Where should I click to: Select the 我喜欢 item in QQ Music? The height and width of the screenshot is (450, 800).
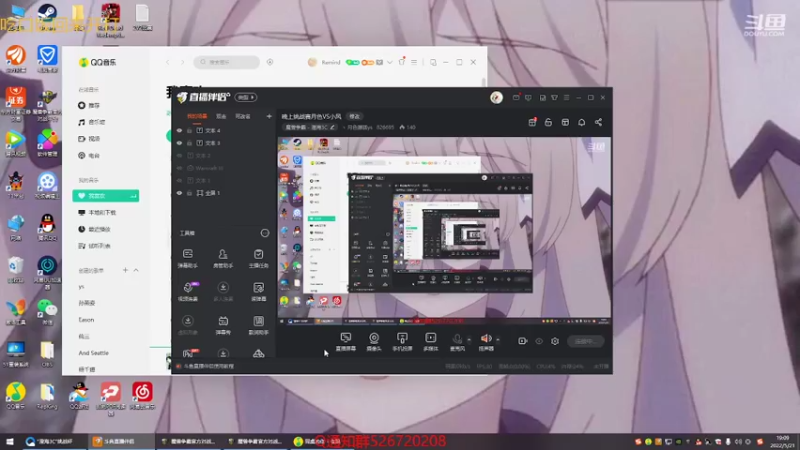point(106,196)
